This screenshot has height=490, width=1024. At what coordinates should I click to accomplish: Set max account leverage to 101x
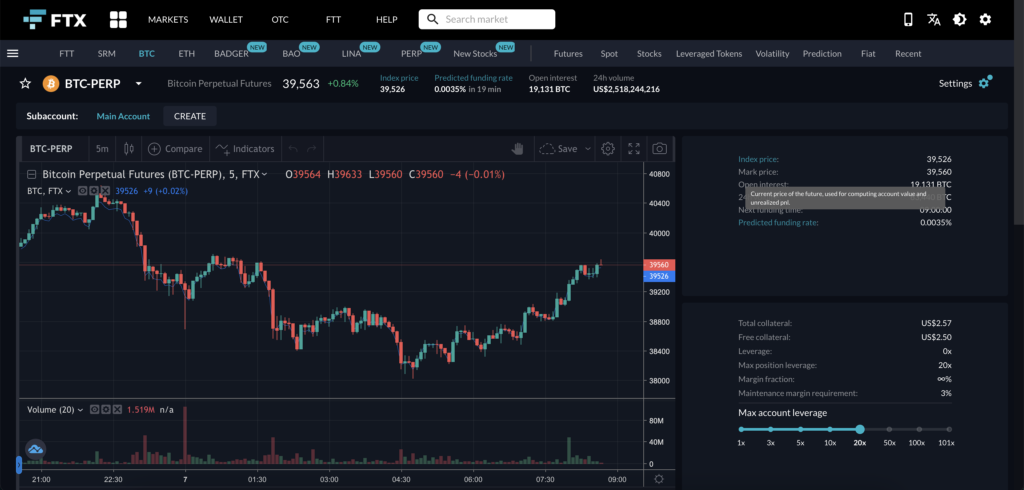point(949,429)
